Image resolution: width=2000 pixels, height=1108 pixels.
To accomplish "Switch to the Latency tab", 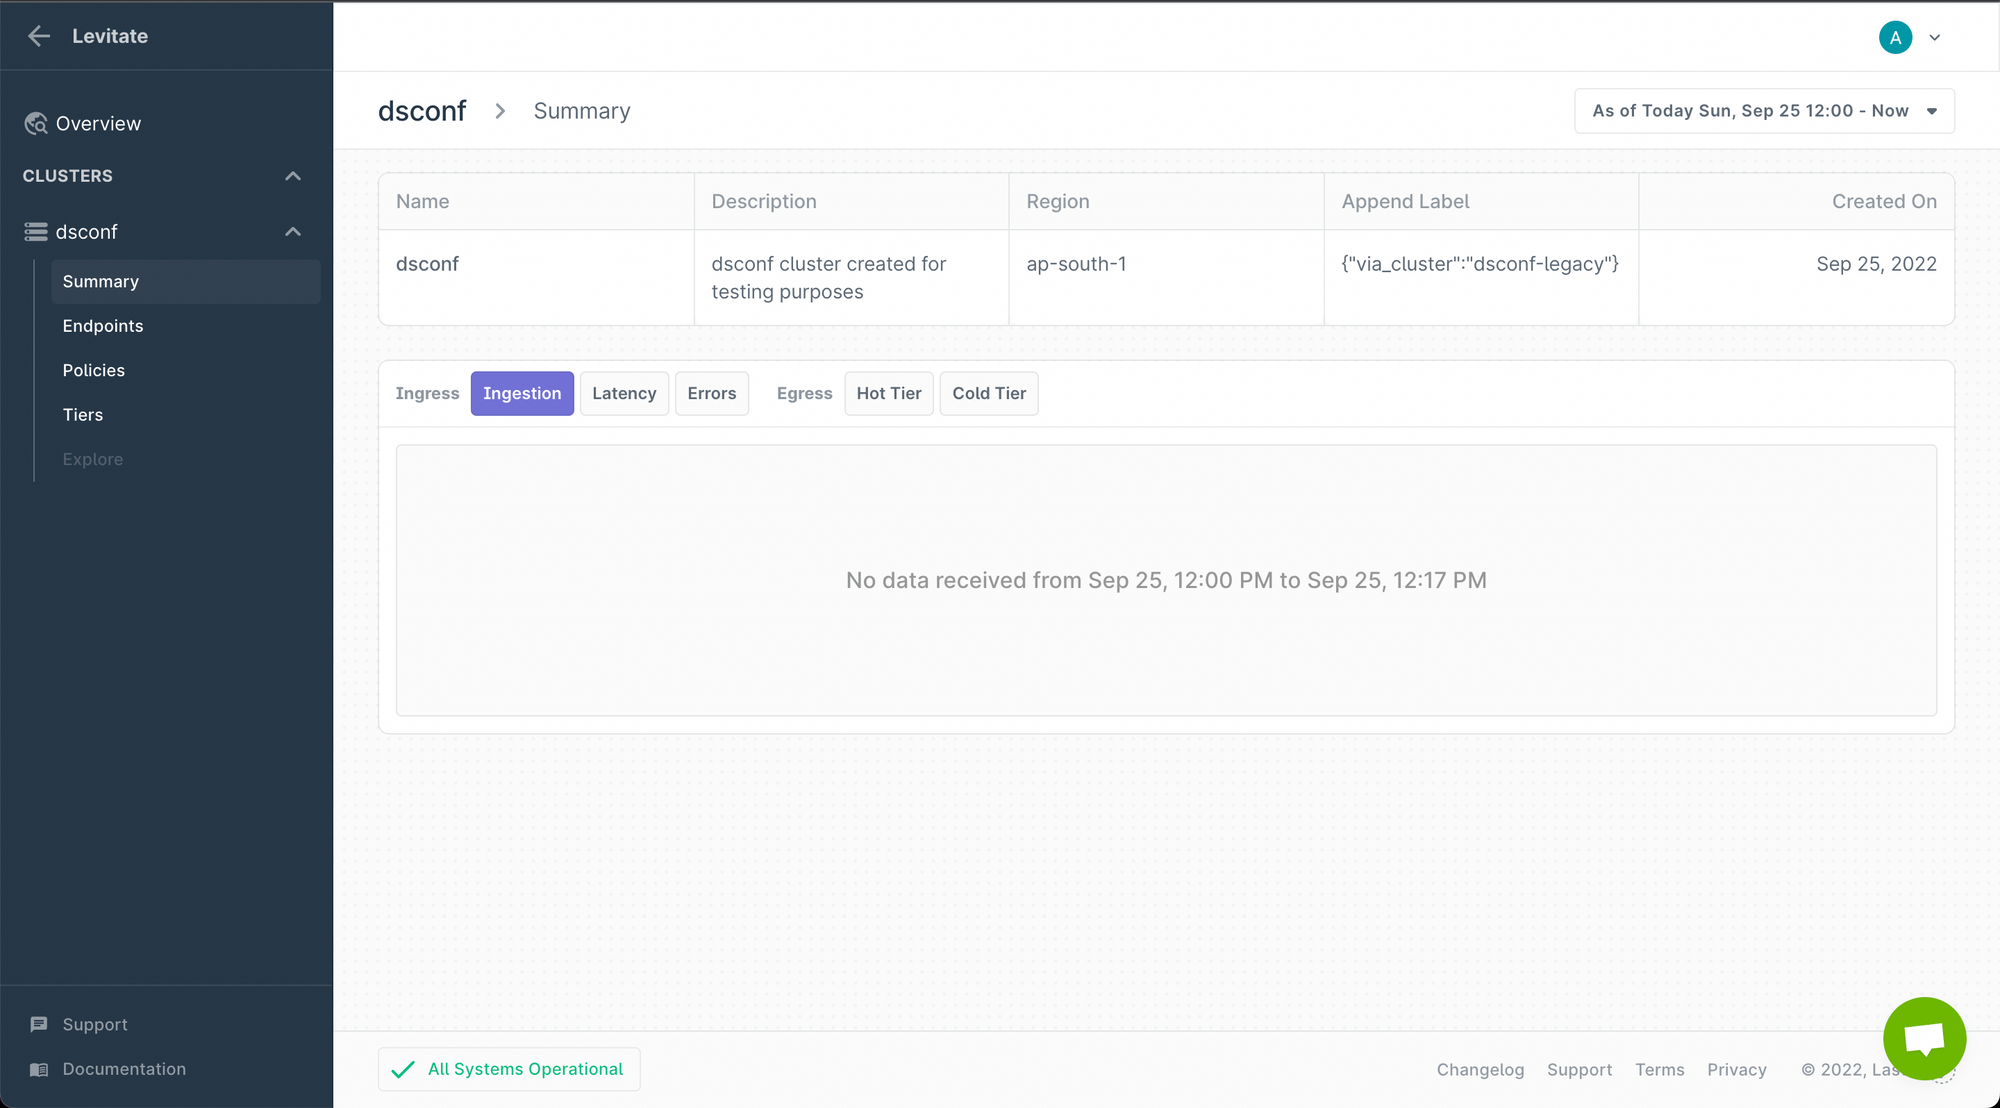I will (x=624, y=393).
